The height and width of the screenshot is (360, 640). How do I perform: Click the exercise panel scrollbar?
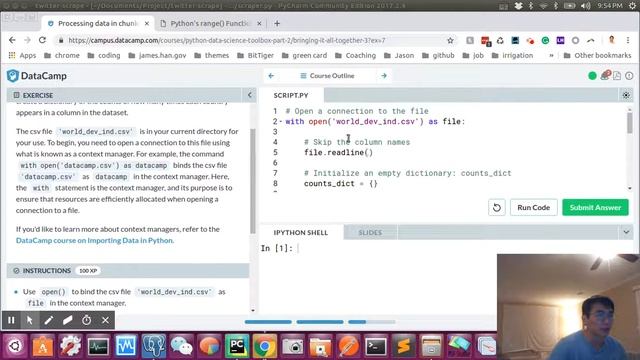pos(253,181)
